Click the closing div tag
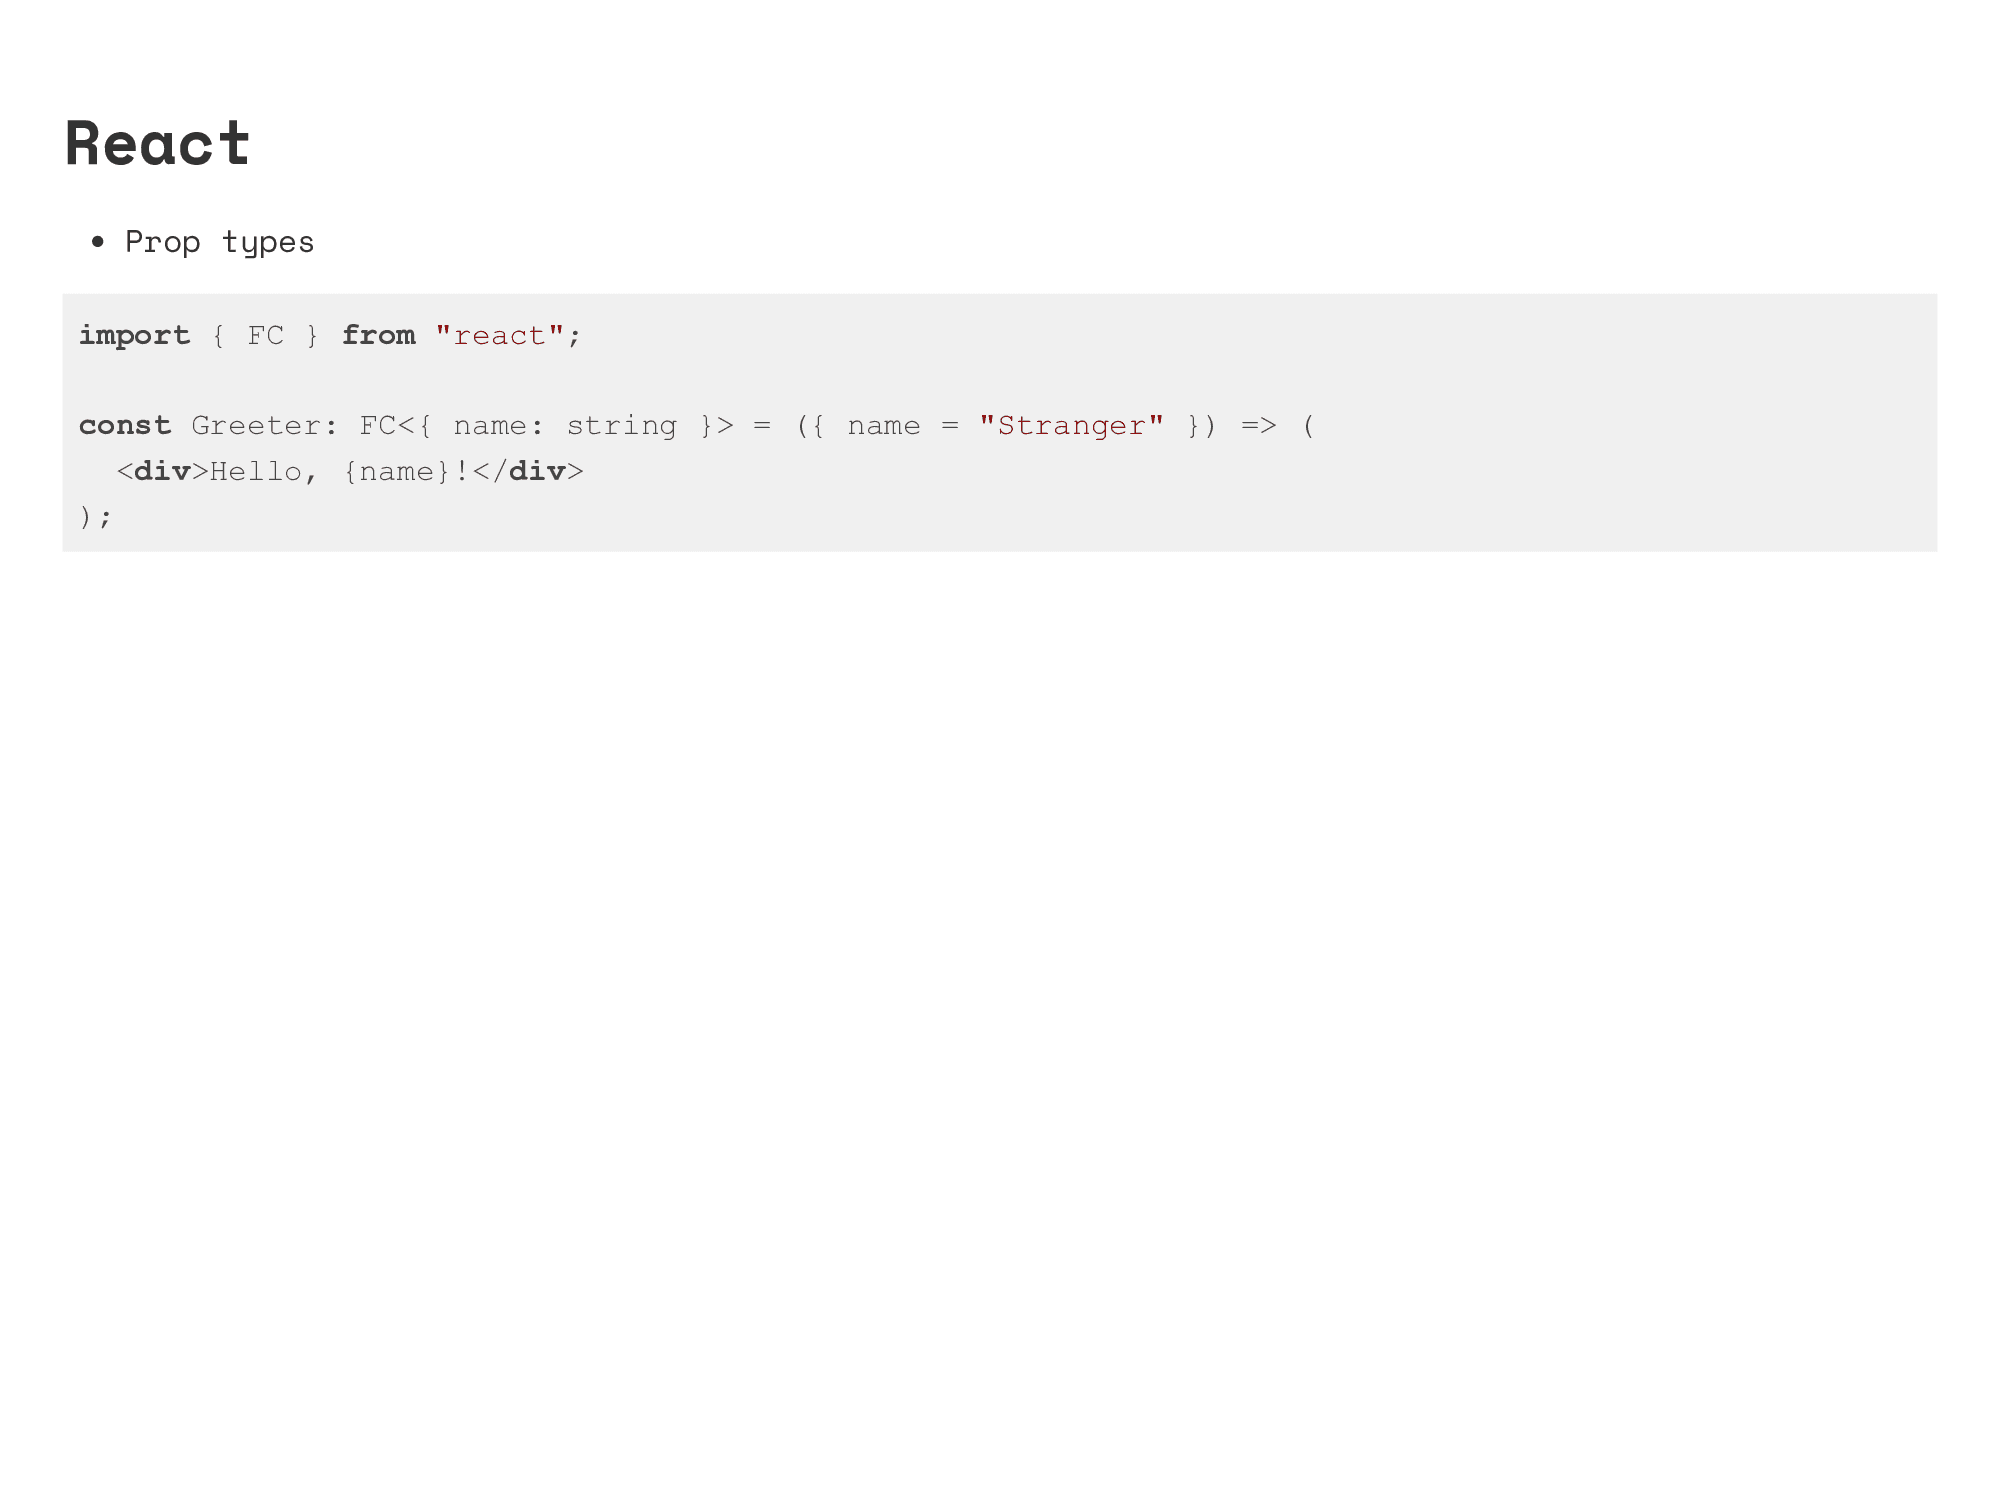This screenshot has height=1500, width=2000. [x=528, y=471]
